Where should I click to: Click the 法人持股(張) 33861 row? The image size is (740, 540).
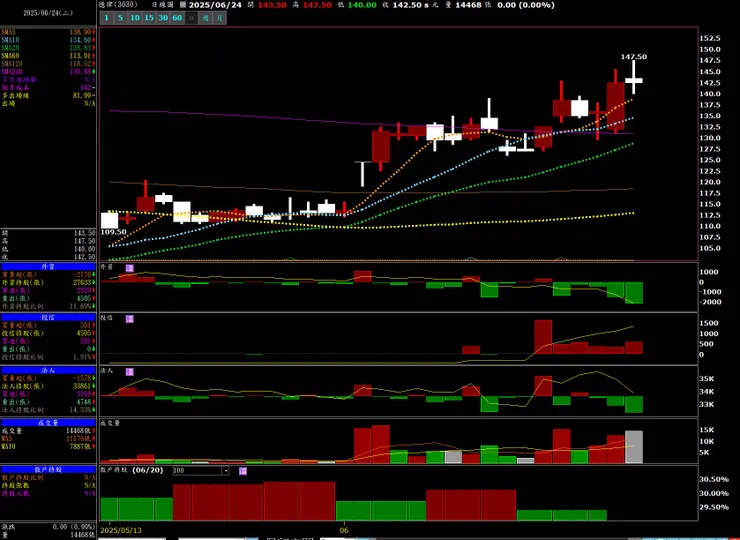pyautogui.click(x=48, y=386)
